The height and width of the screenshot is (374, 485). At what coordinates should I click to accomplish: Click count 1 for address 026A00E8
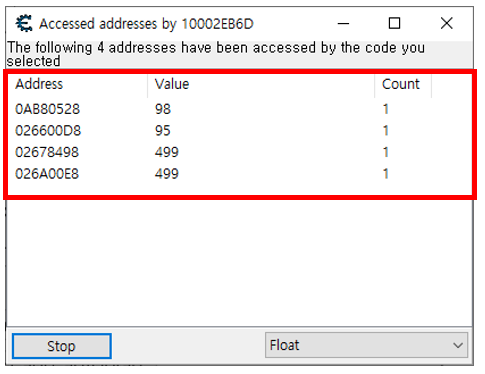pyautogui.click(x=386, y=174)
